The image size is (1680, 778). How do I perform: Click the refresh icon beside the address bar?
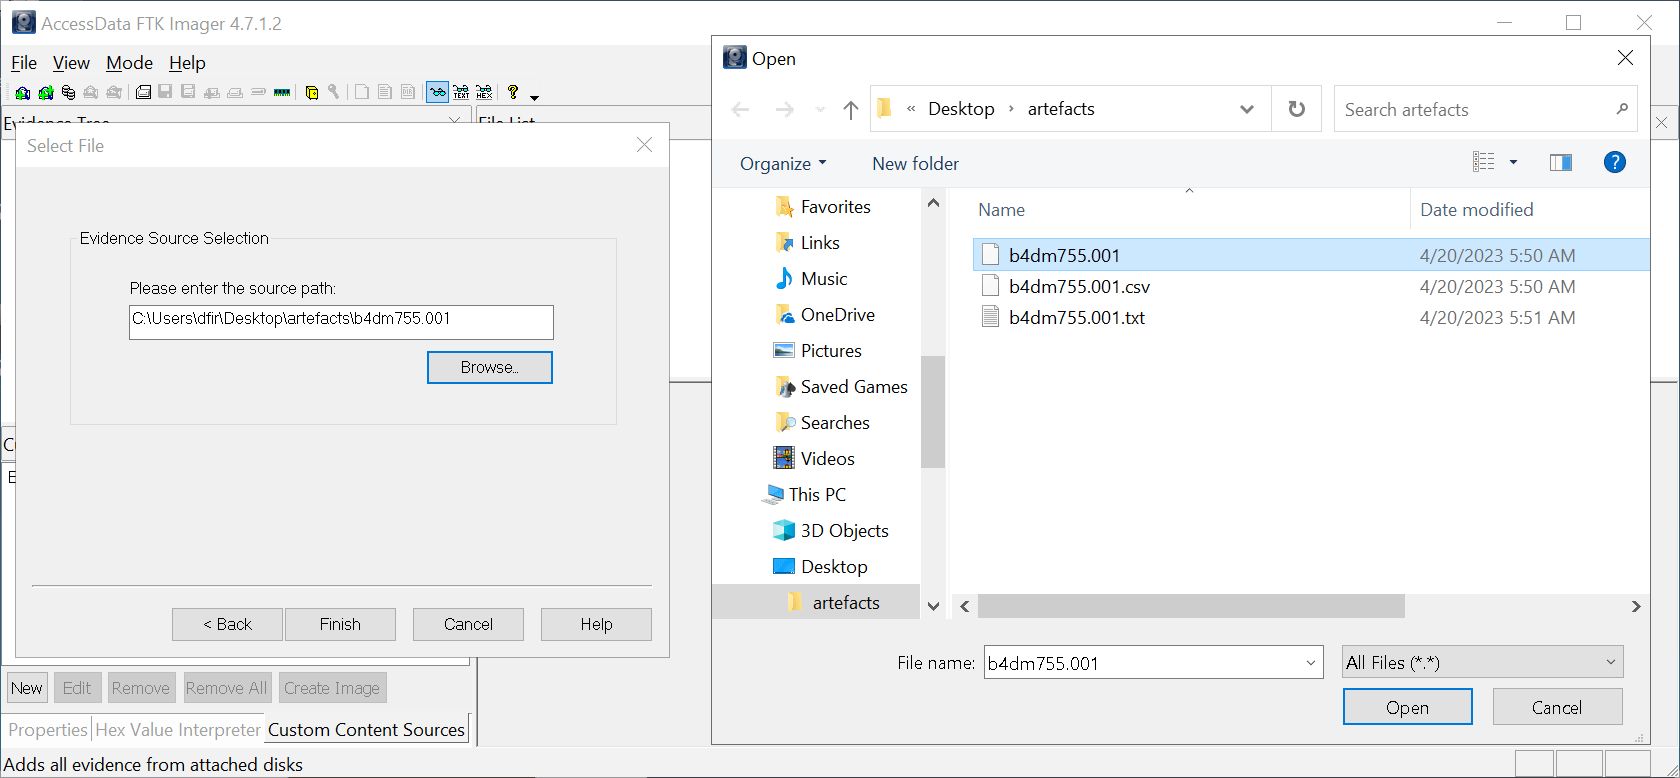point(1296,109)
